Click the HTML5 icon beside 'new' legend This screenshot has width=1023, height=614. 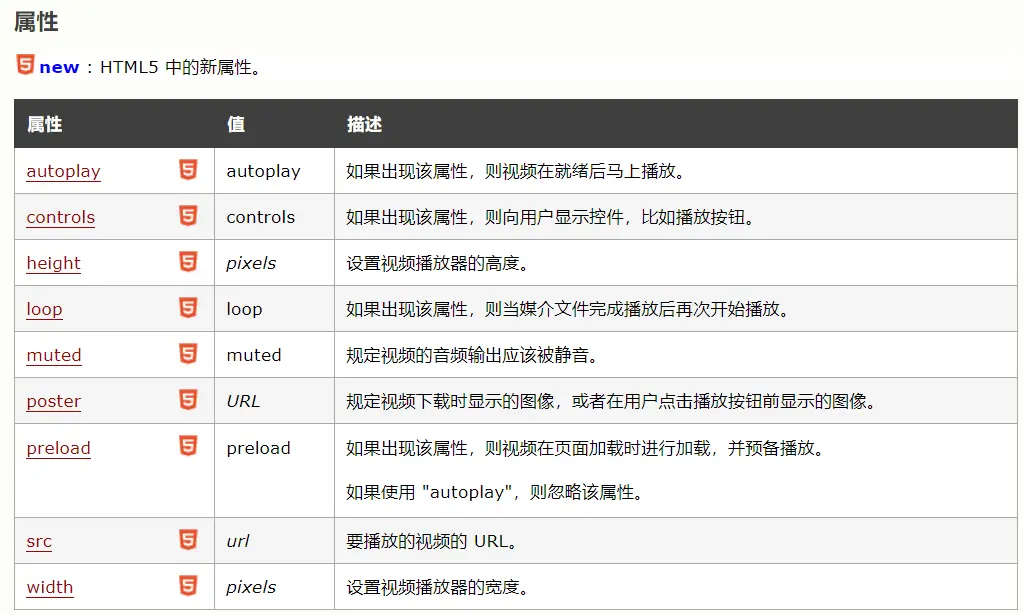(x=25, y=65)
